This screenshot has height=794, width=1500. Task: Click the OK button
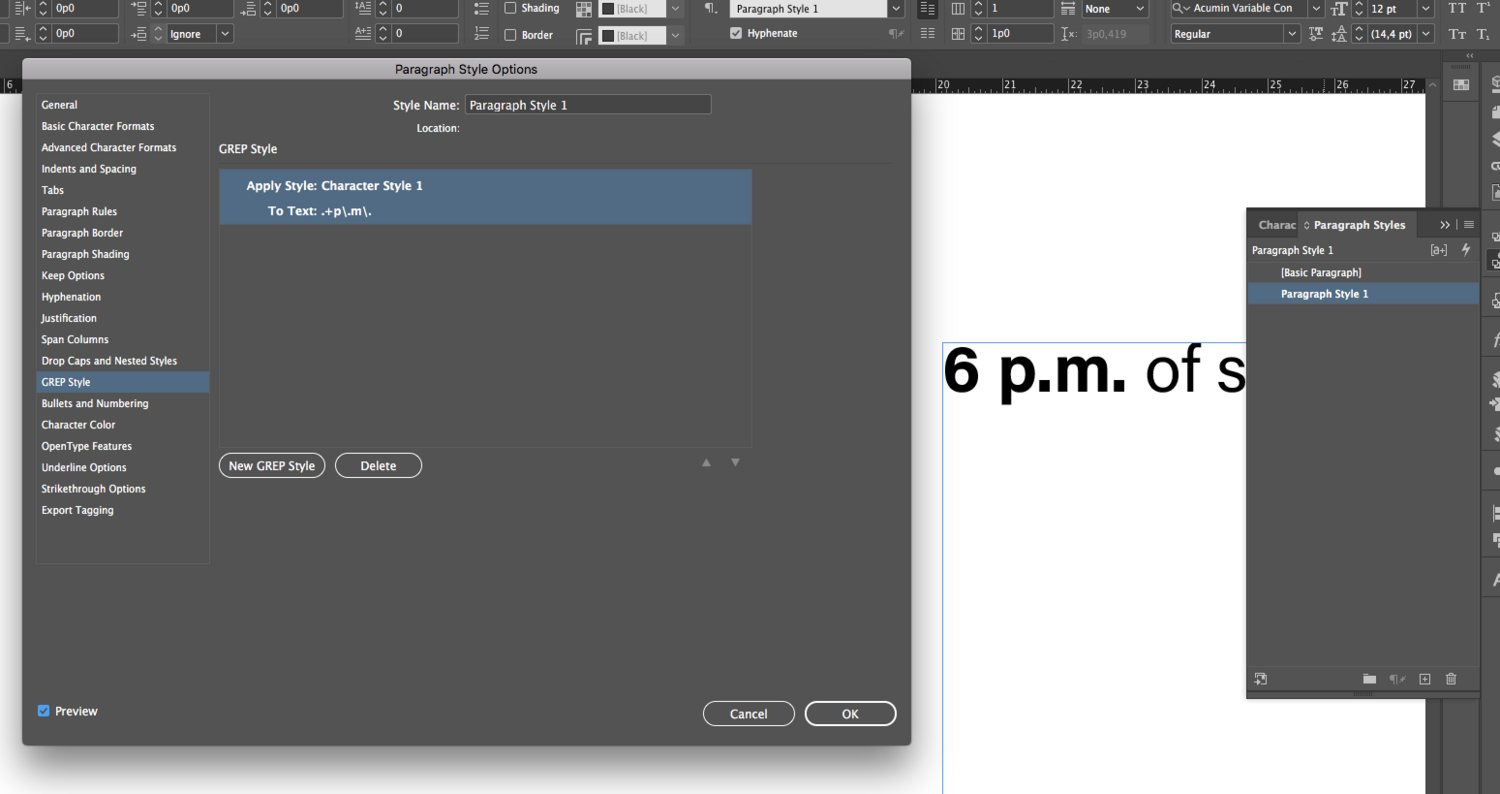(850, 714)
